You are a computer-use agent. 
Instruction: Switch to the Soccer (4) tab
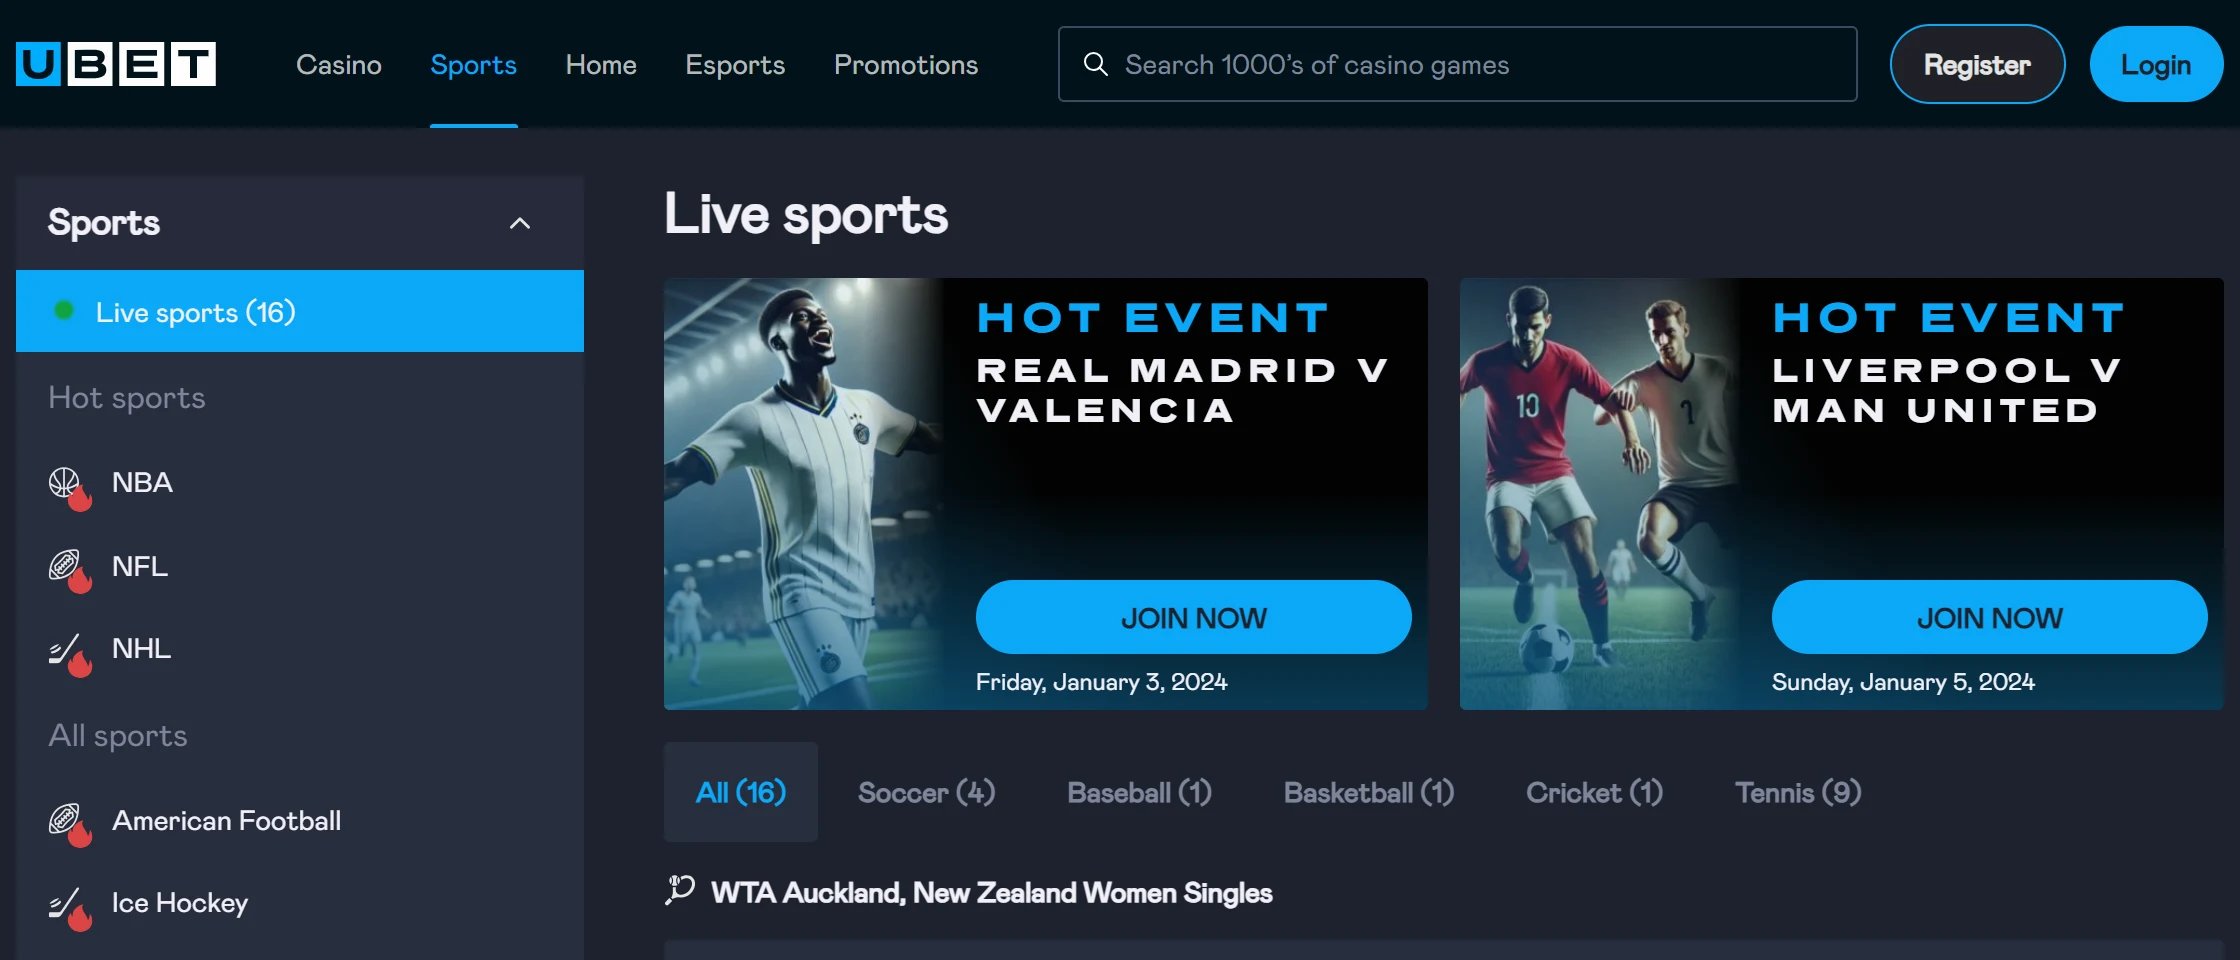click(927, 792)
